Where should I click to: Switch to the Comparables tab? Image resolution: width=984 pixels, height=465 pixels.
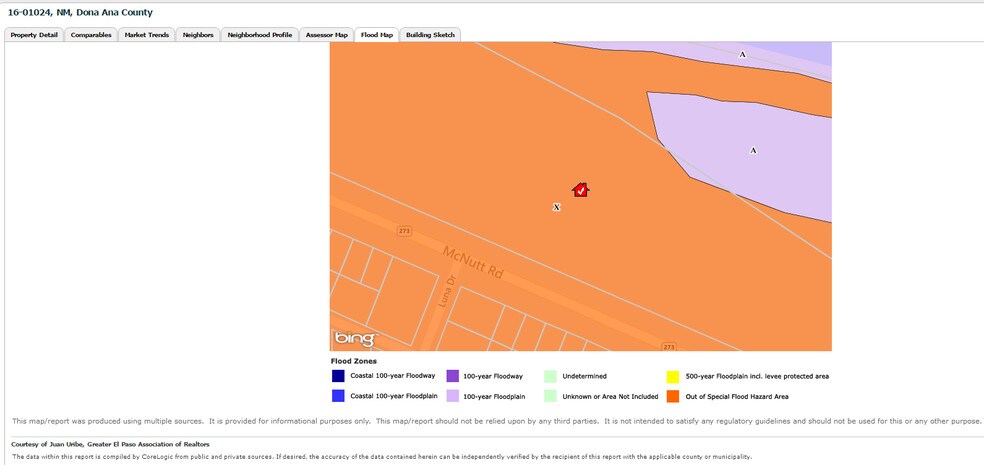point(91,35)
